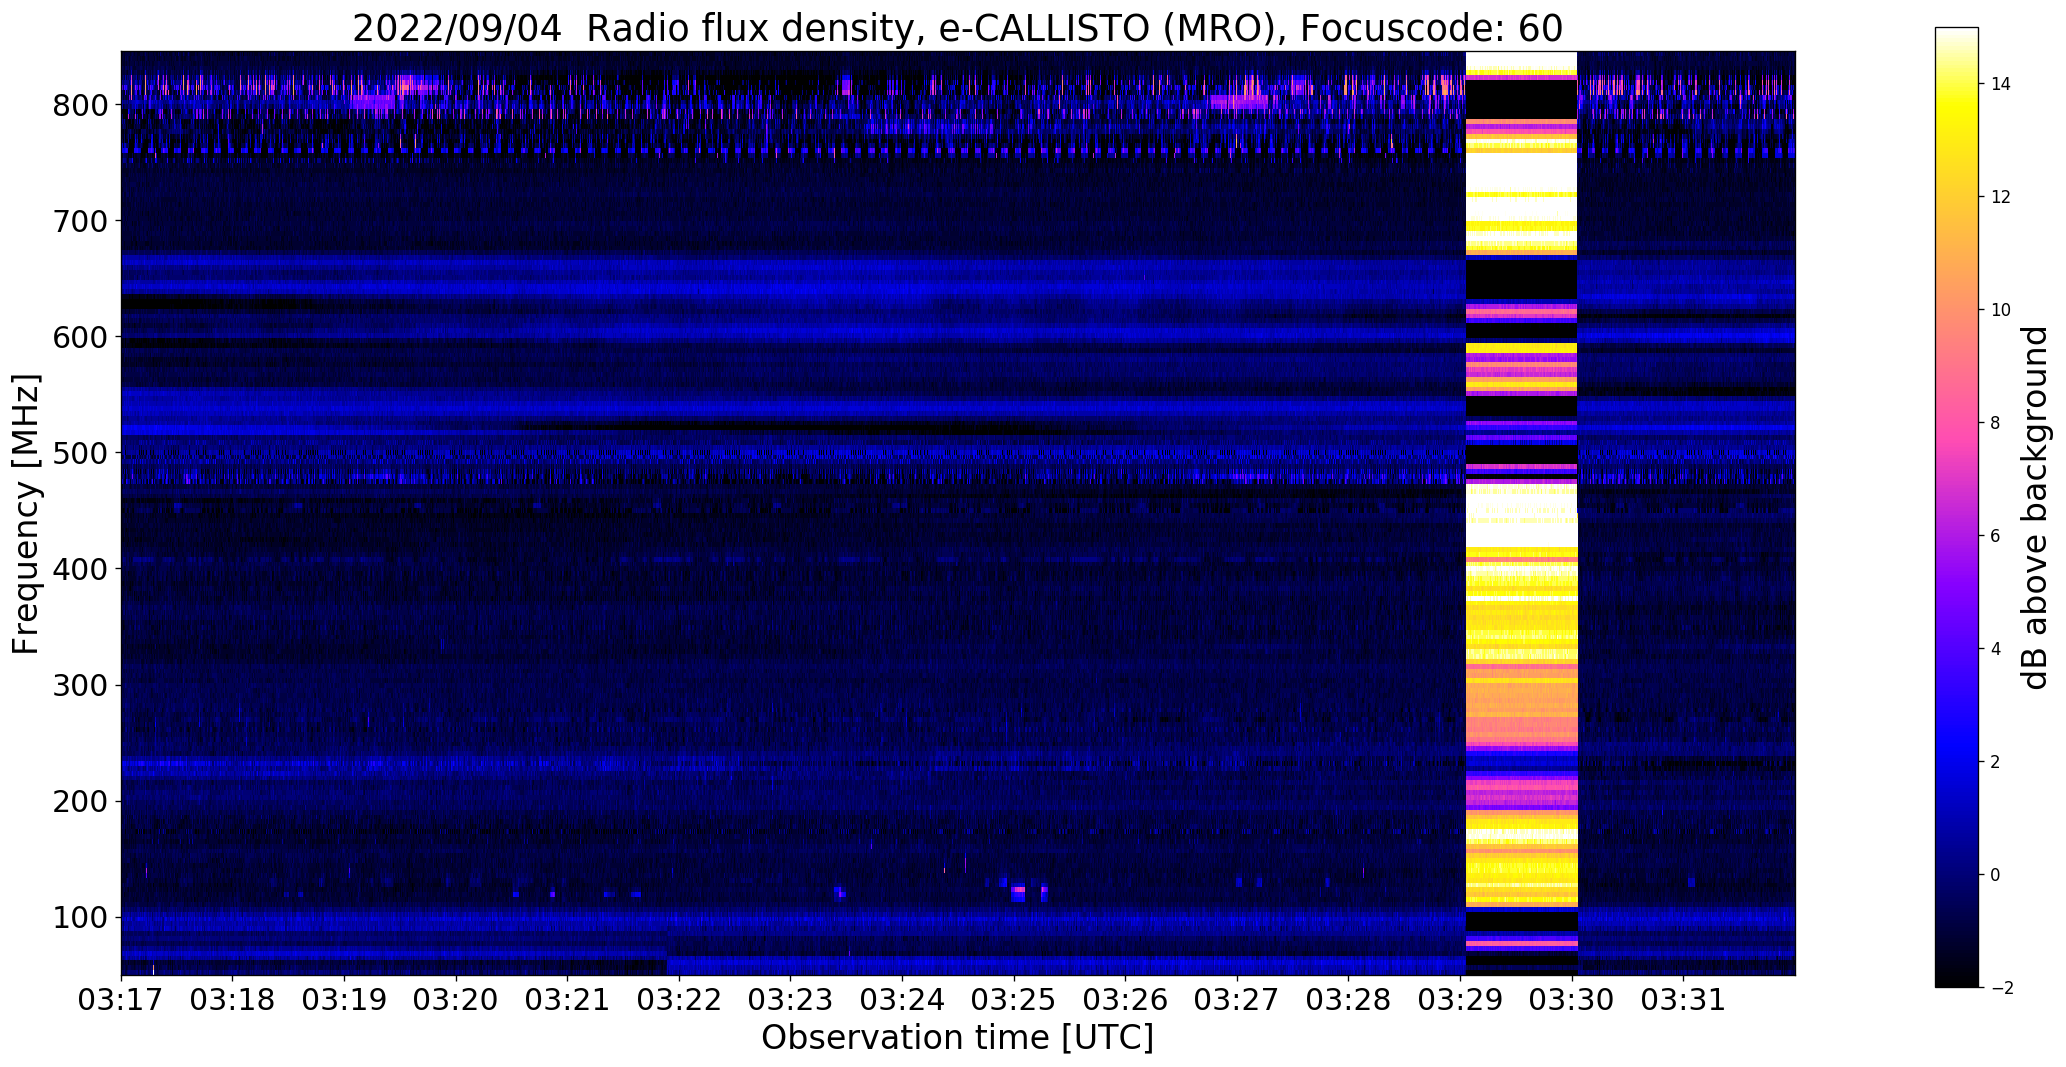Select the 100 frequency tick label

click(x=82, y=917)
